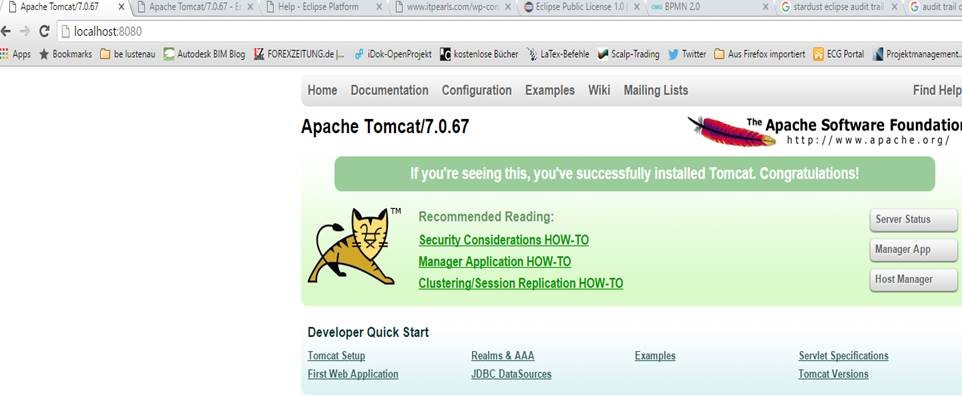
Task: Reload the page with the refresh icon
Action: 44,31
